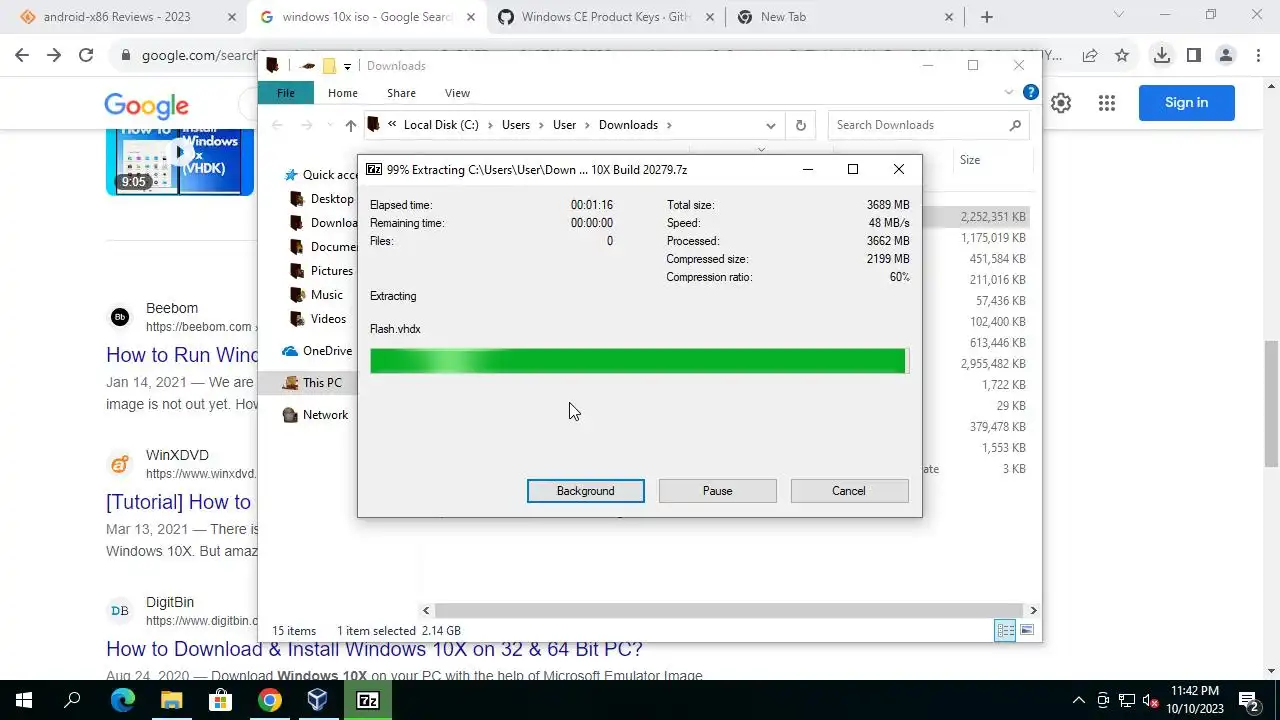Open Quick access in navigation pane
Screen dimensions: 1280x720
[321, 175]
